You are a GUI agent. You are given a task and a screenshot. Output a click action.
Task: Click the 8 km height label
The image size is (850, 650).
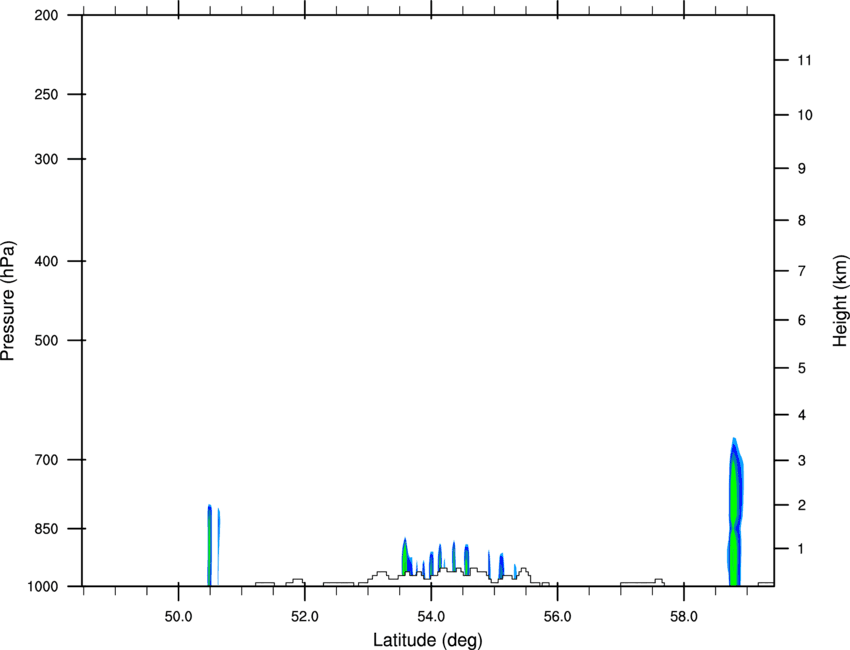click(x=802, y=220)
